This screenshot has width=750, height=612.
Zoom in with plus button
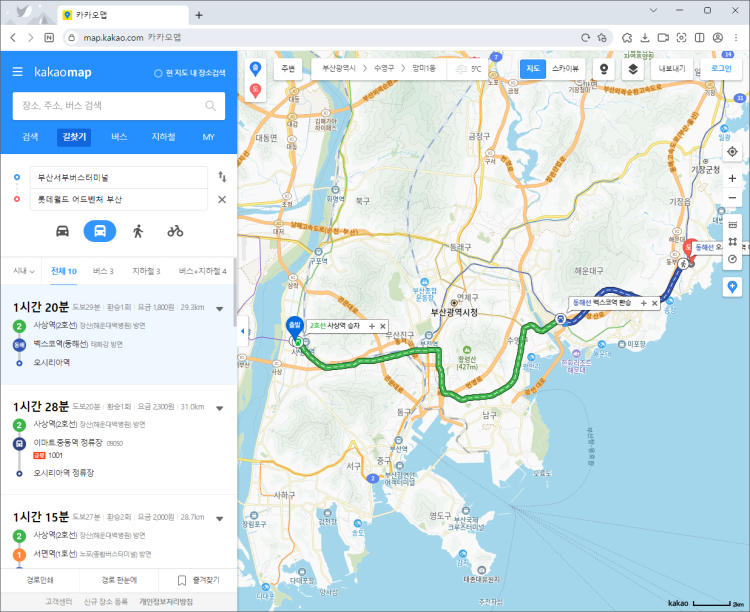pos(732,178)
